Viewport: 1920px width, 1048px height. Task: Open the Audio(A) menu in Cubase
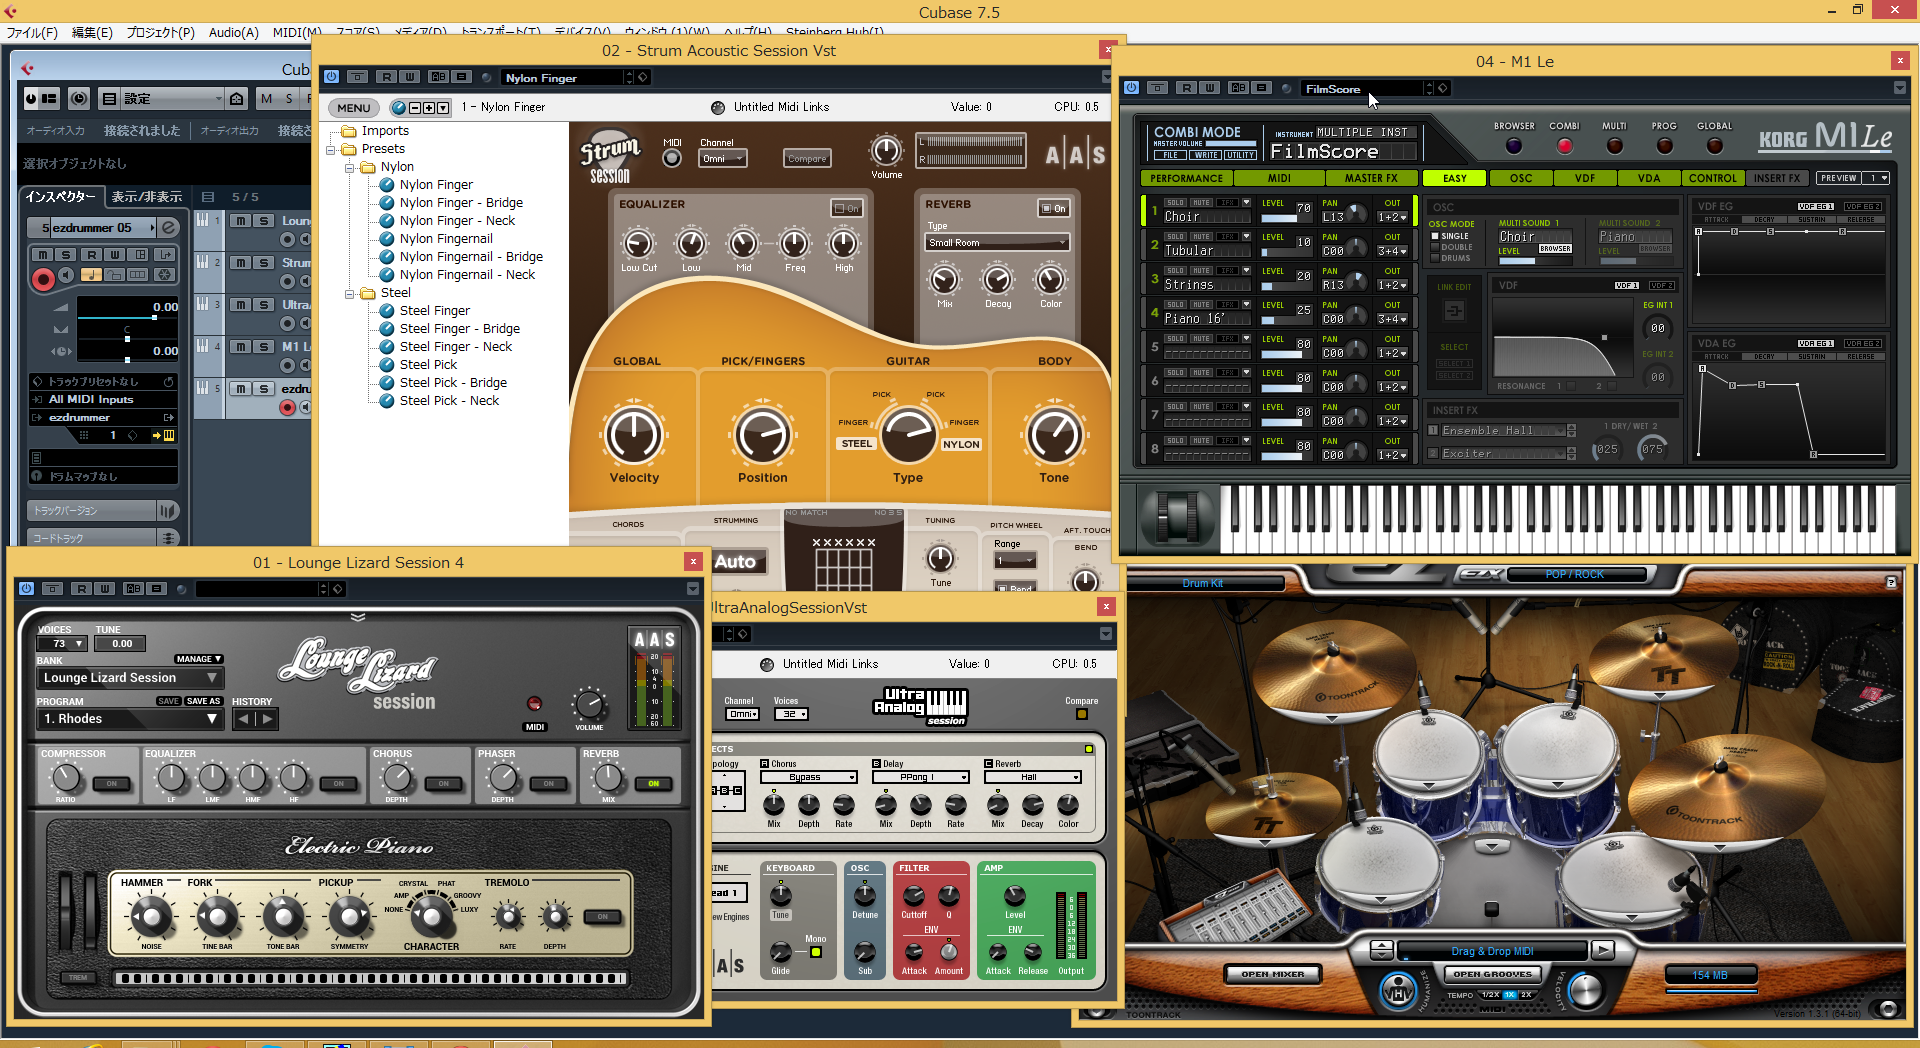(x=233, y=32)
